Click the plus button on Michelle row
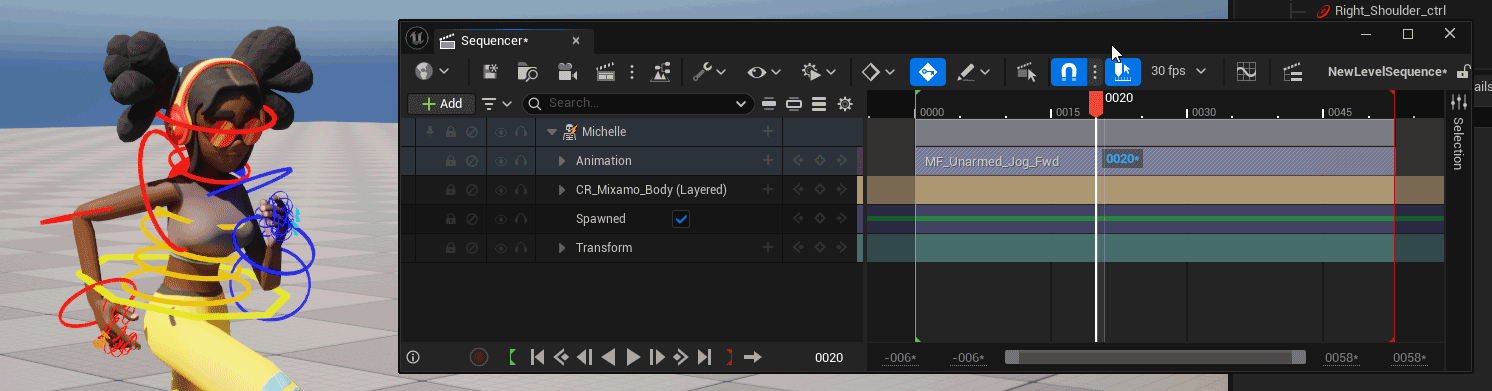Screen dimensions: 1492x391 [x=768, y=132]
